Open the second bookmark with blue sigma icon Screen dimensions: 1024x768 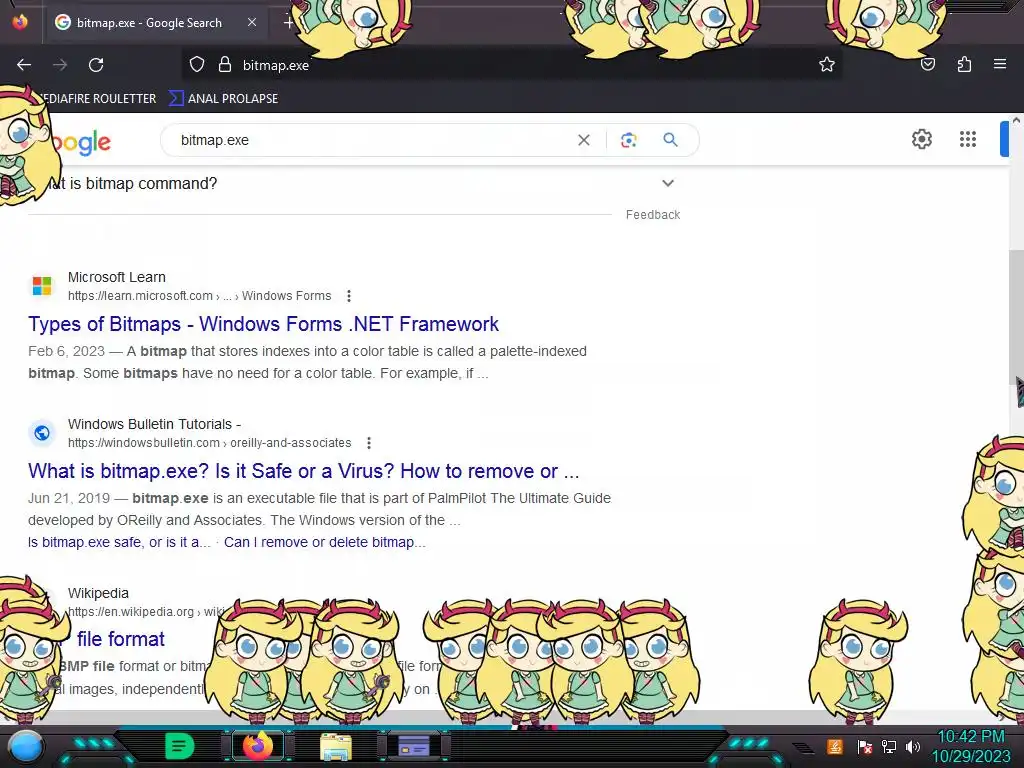[x=224, y=99]
